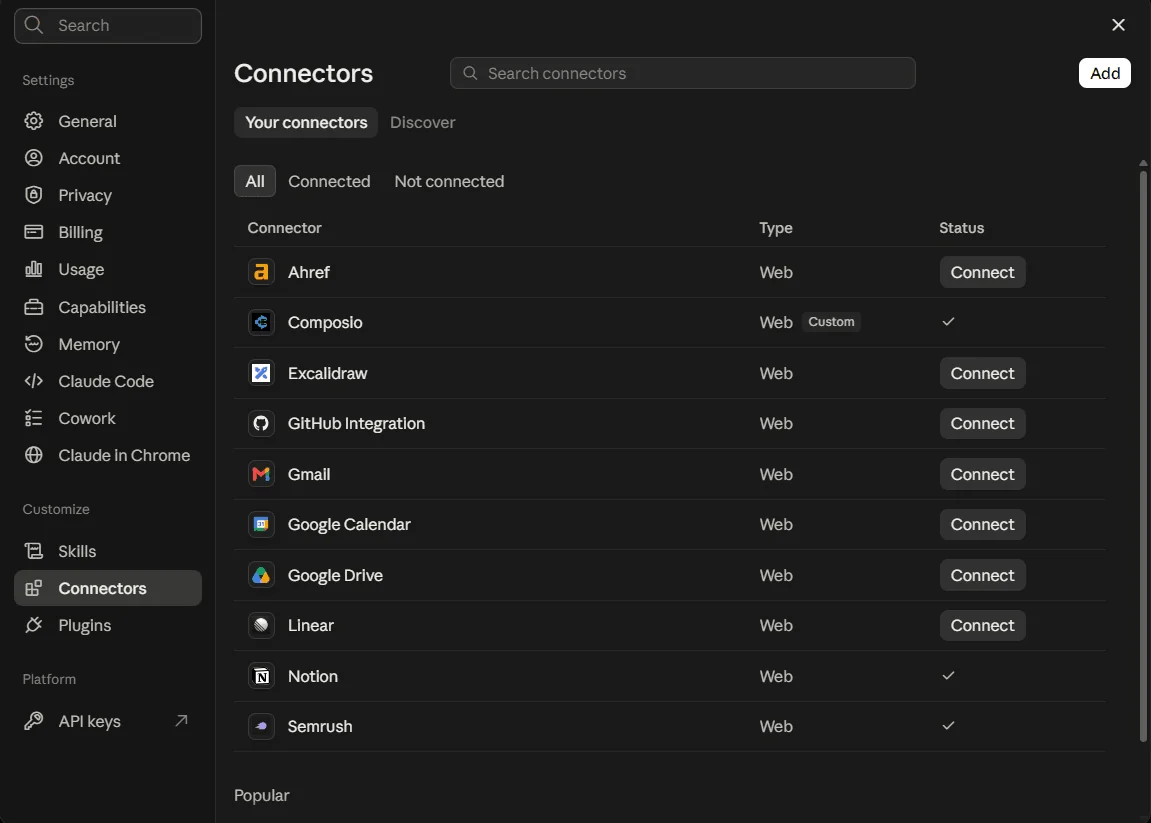The image size is (1151, 823).
Task: Click the Memory icon in sidebar
Action: click(34, 344)
